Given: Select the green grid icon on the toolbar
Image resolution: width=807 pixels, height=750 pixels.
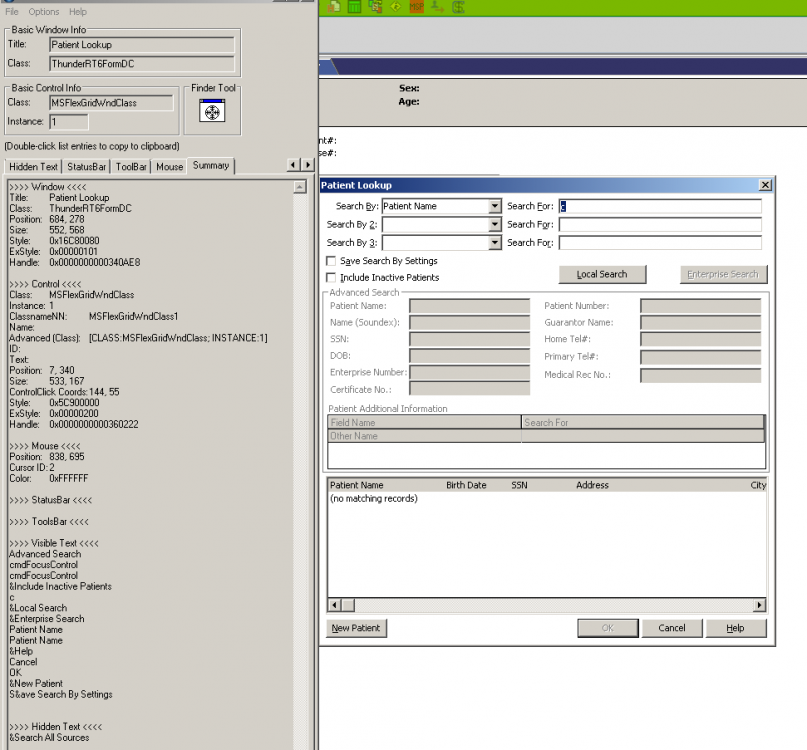Looking at the screenshot, I should [x=355, y=8].
